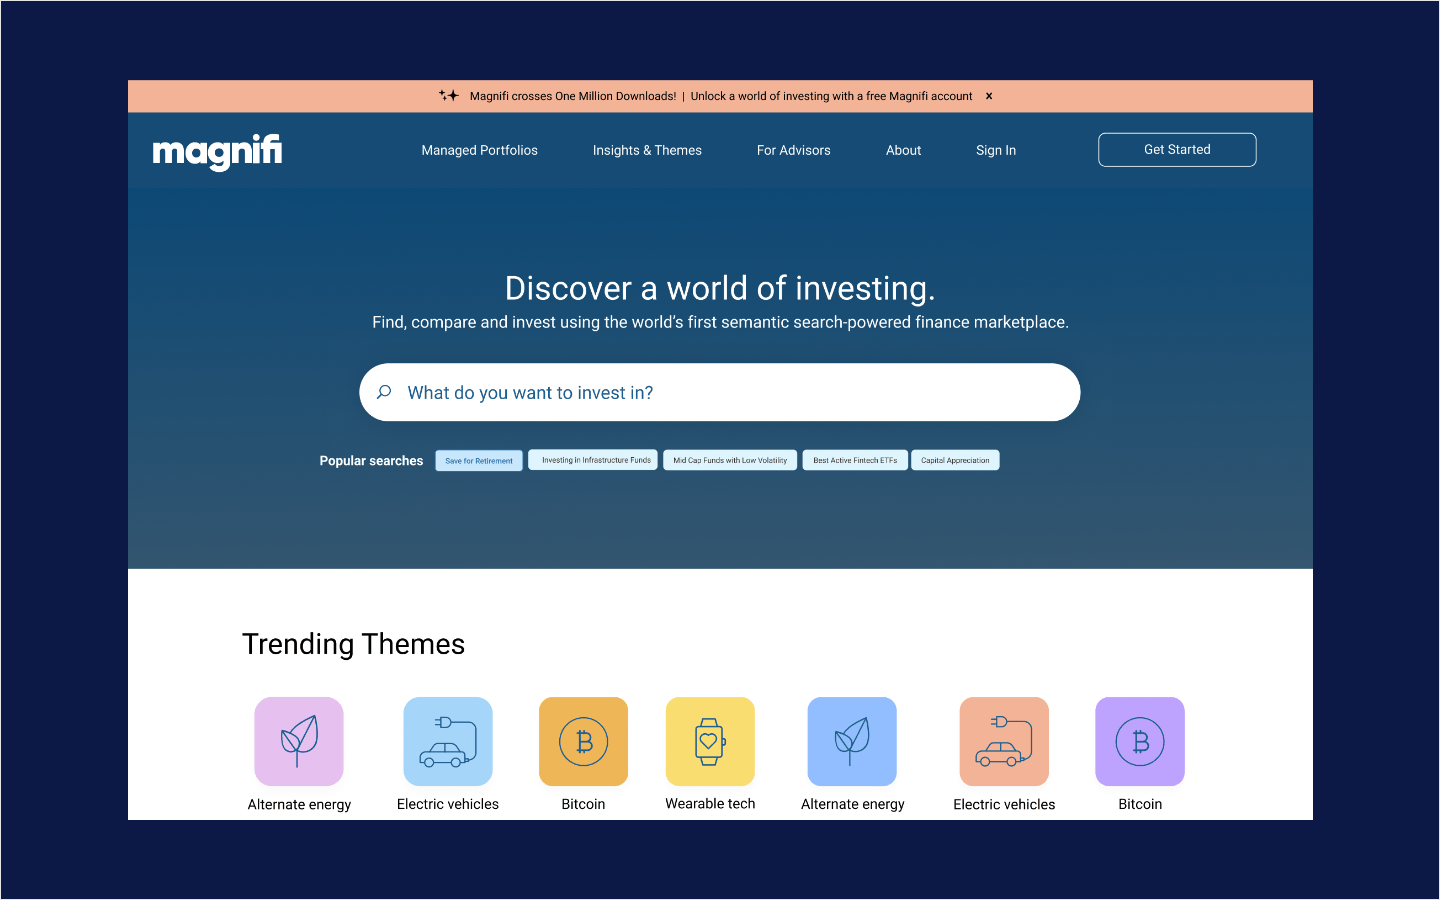1440x900 pixels.
Task: Open the purple Alternate energy theme icon
Action: (299, 741)
